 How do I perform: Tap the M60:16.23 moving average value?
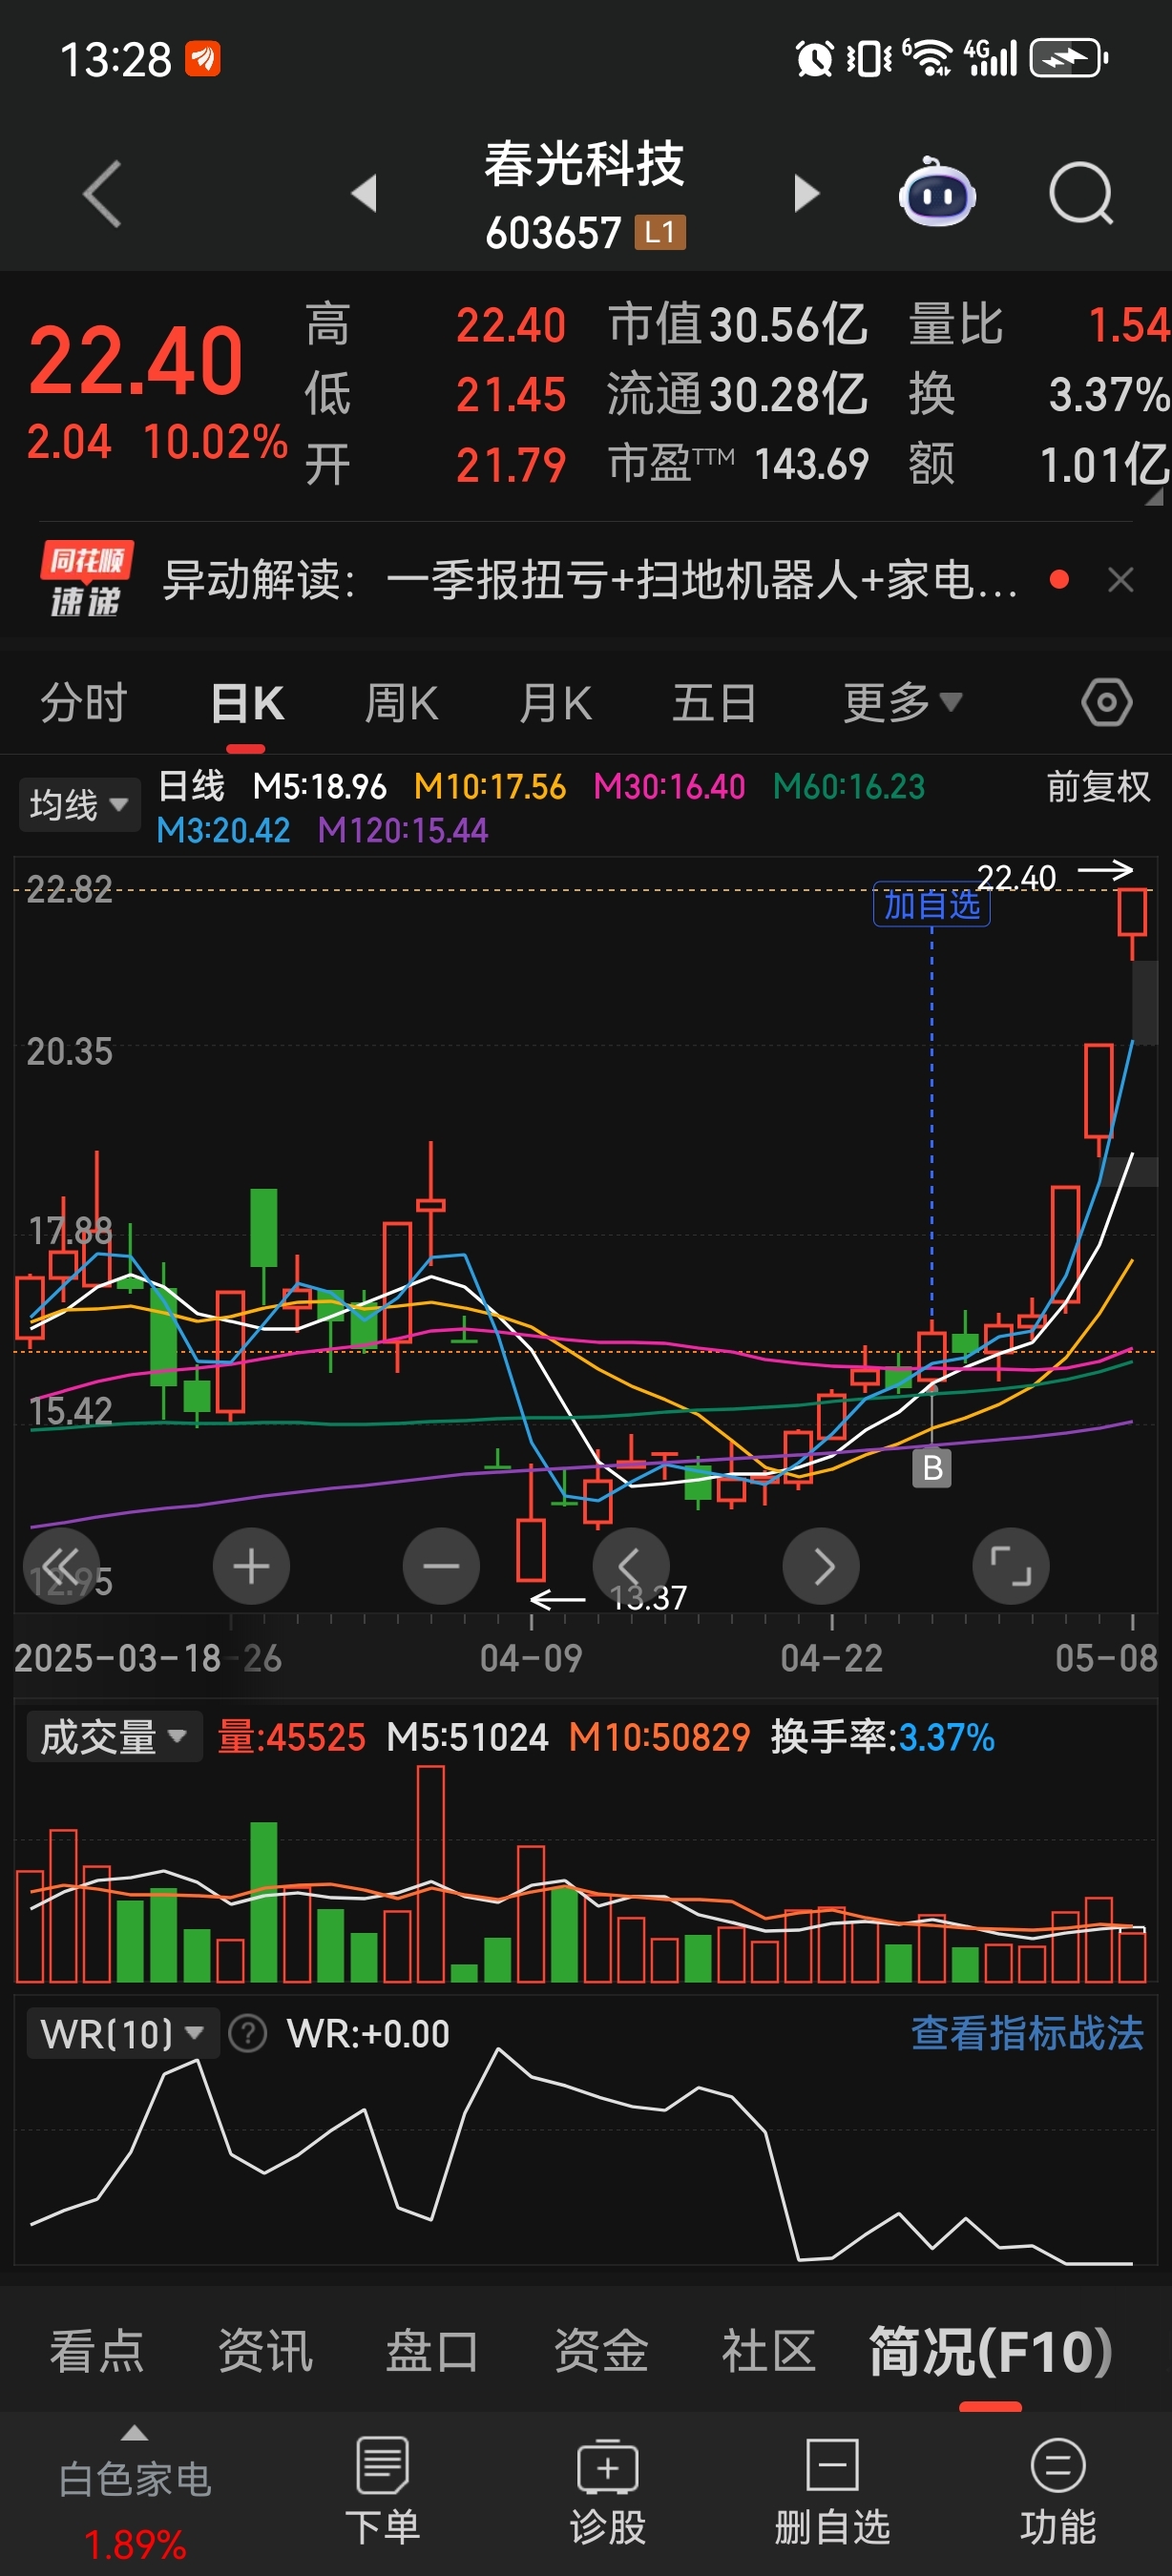coord(849,787)
